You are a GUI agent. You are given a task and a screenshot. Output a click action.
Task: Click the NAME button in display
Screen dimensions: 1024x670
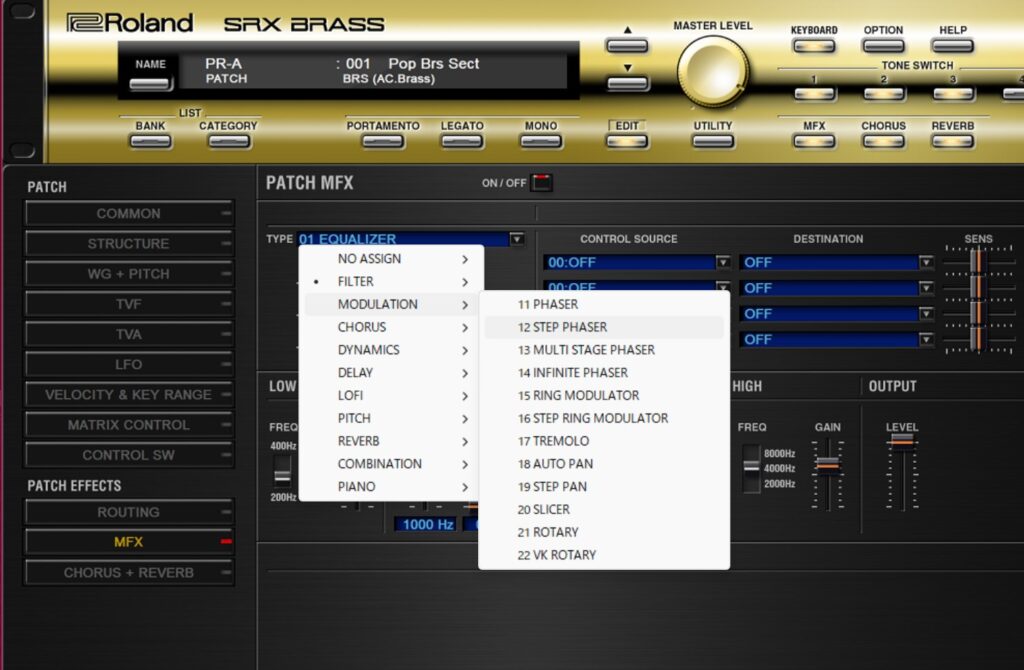pyautogui.click(x=150, y=82)
